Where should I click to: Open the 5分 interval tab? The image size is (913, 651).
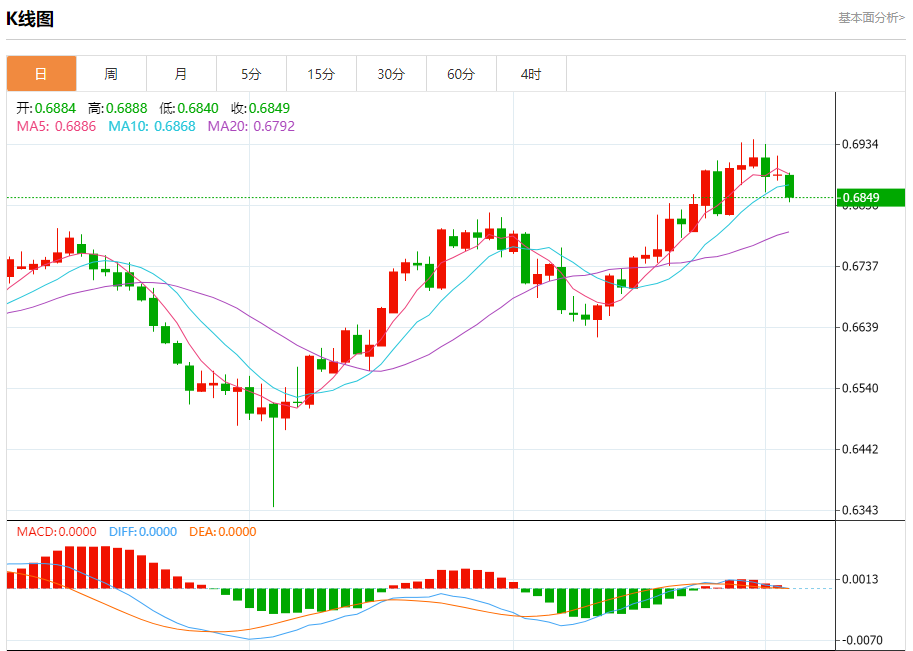251,74
